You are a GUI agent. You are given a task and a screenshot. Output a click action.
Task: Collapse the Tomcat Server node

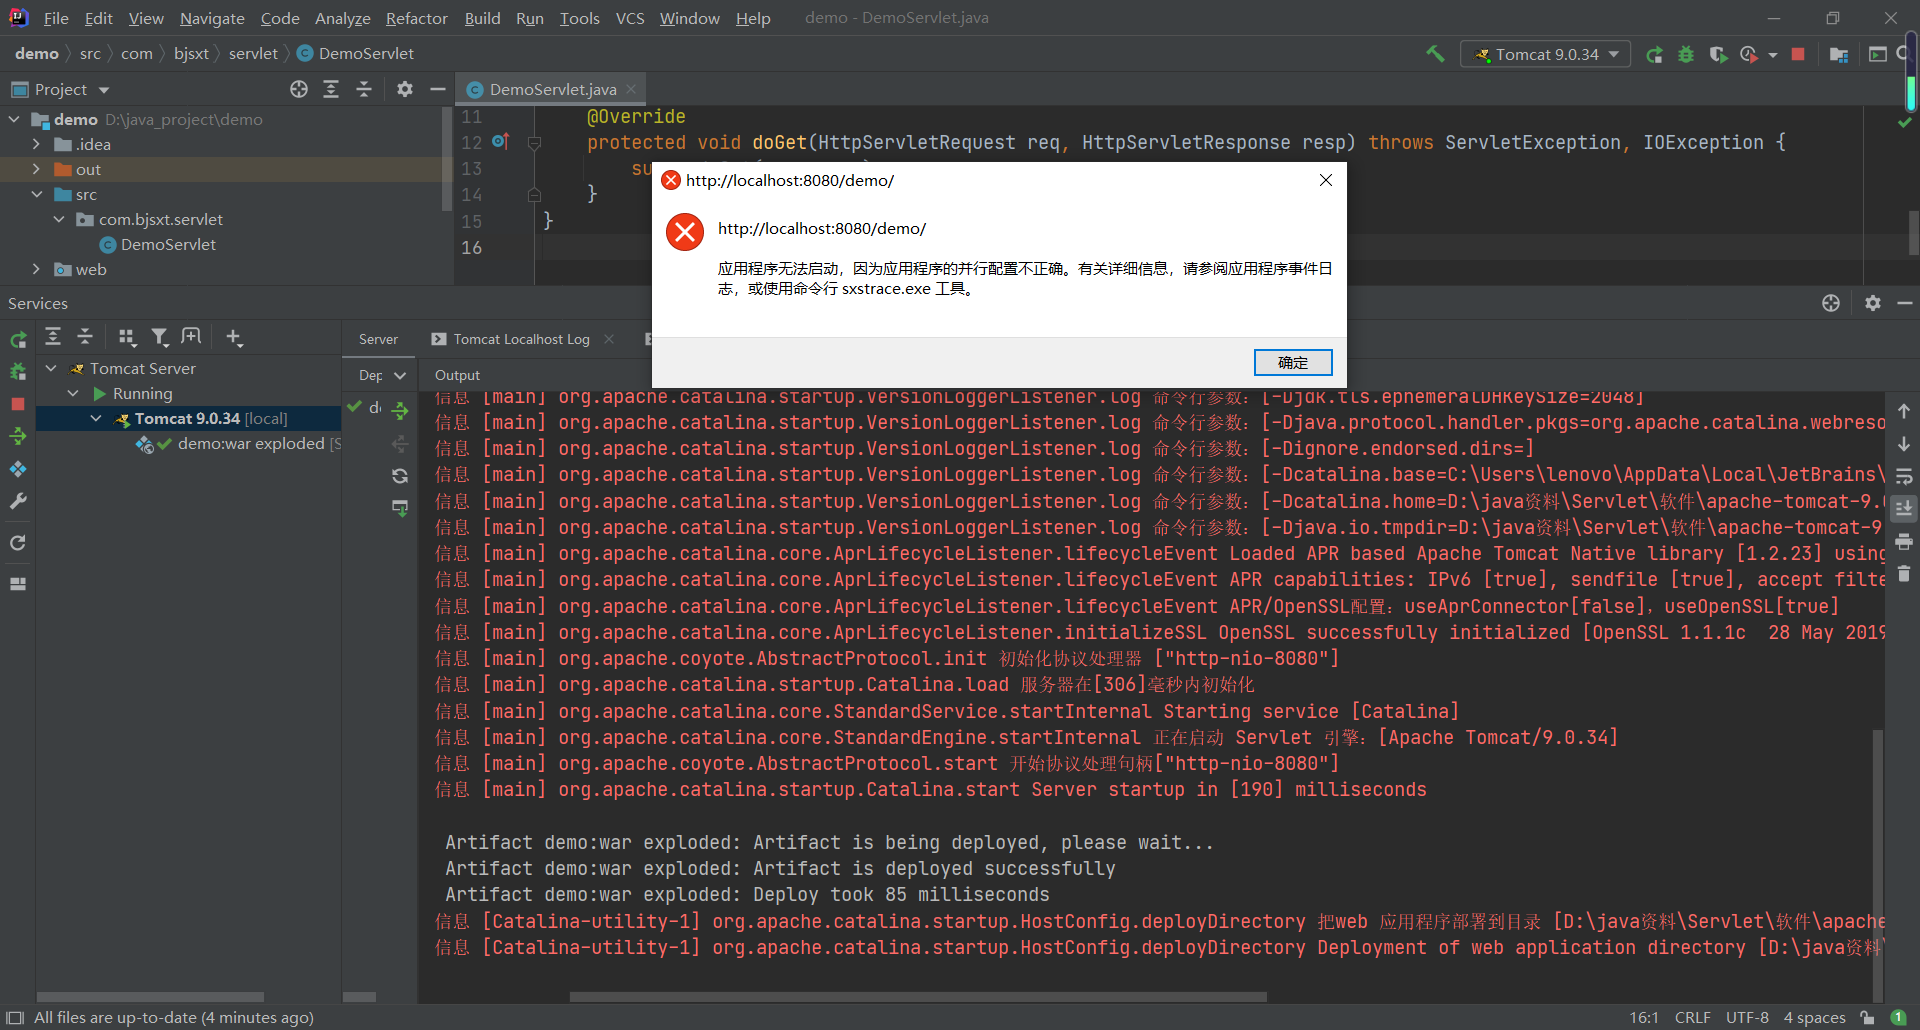[x=51, y=368]
